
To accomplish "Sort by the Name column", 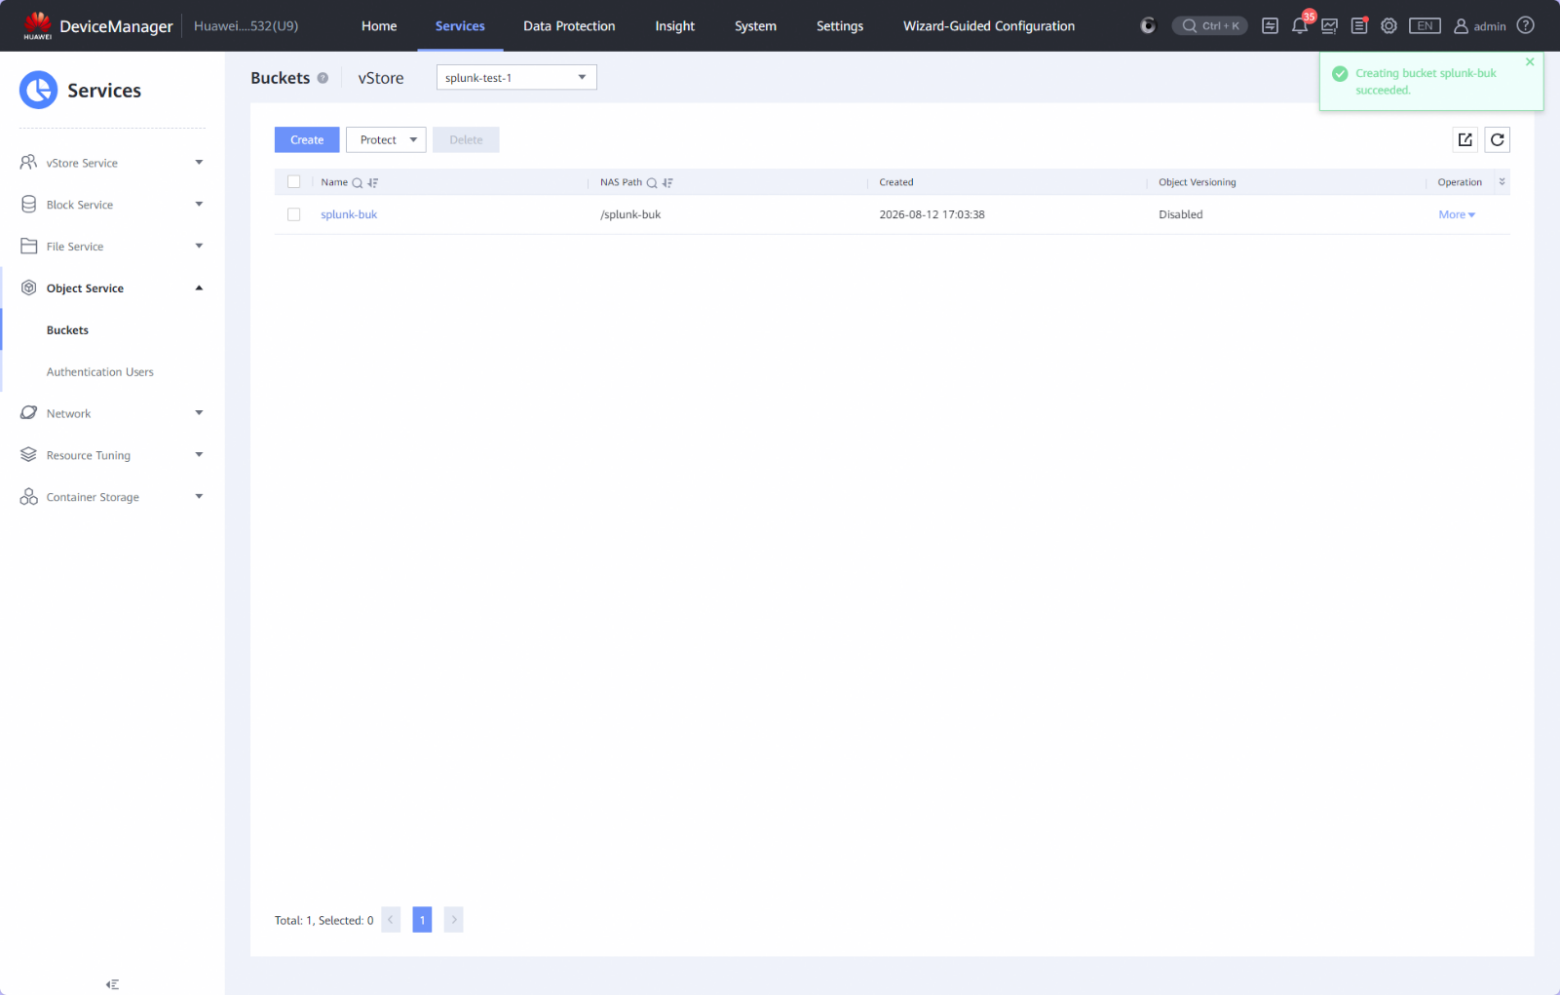I will [x=373, y=183].
